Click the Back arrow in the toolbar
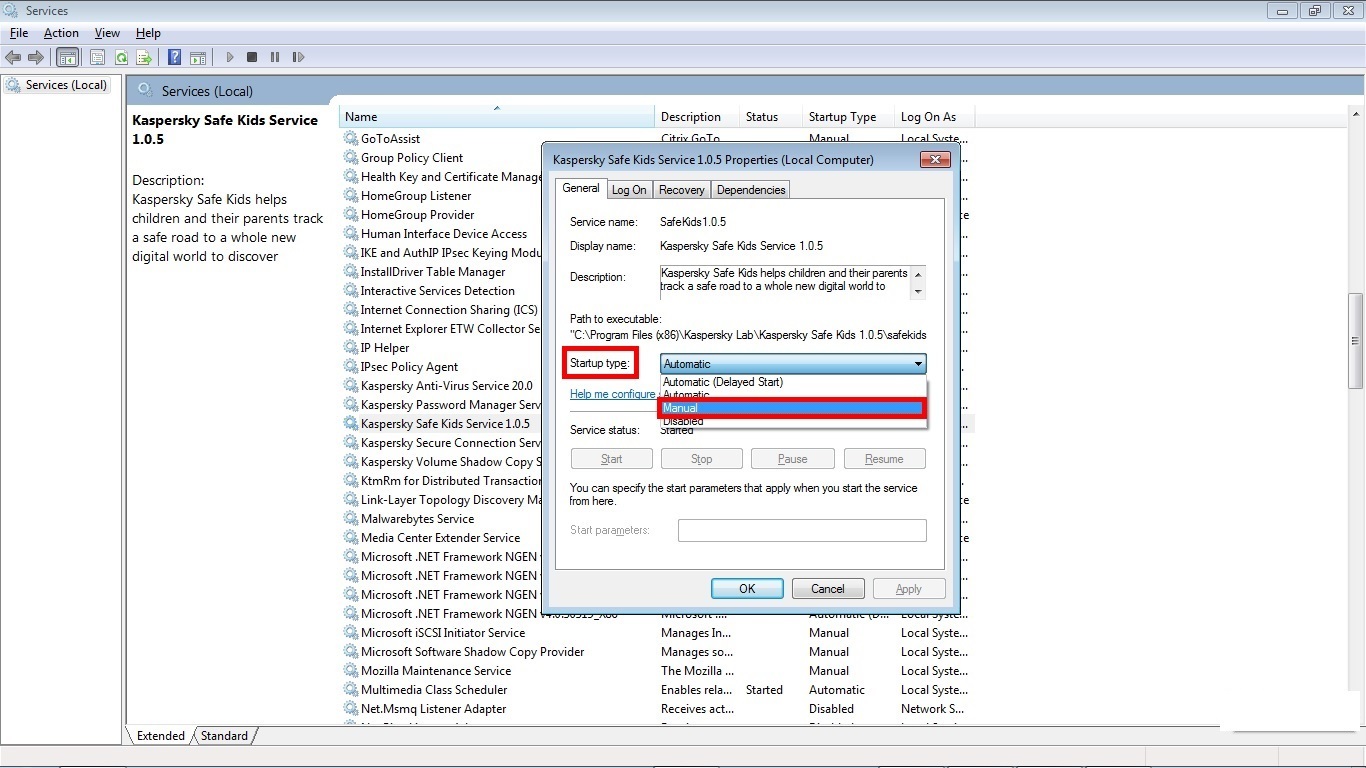 pyautogui.click(x=13, y=58)
